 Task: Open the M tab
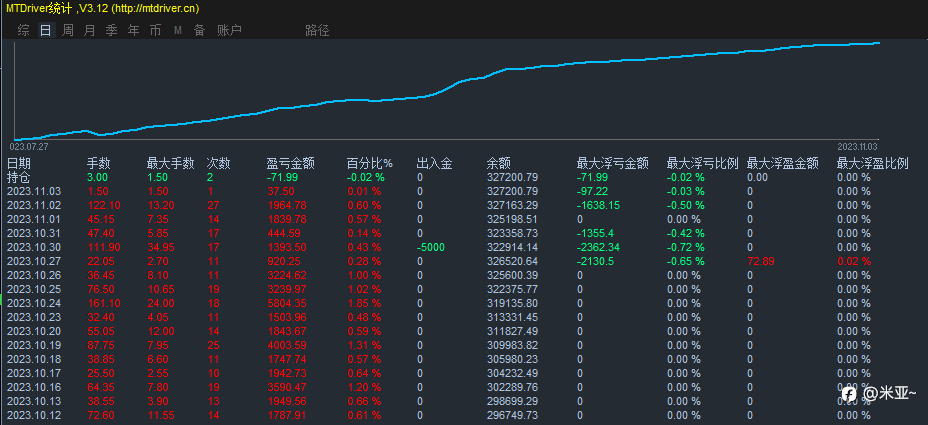pos(178,30)
